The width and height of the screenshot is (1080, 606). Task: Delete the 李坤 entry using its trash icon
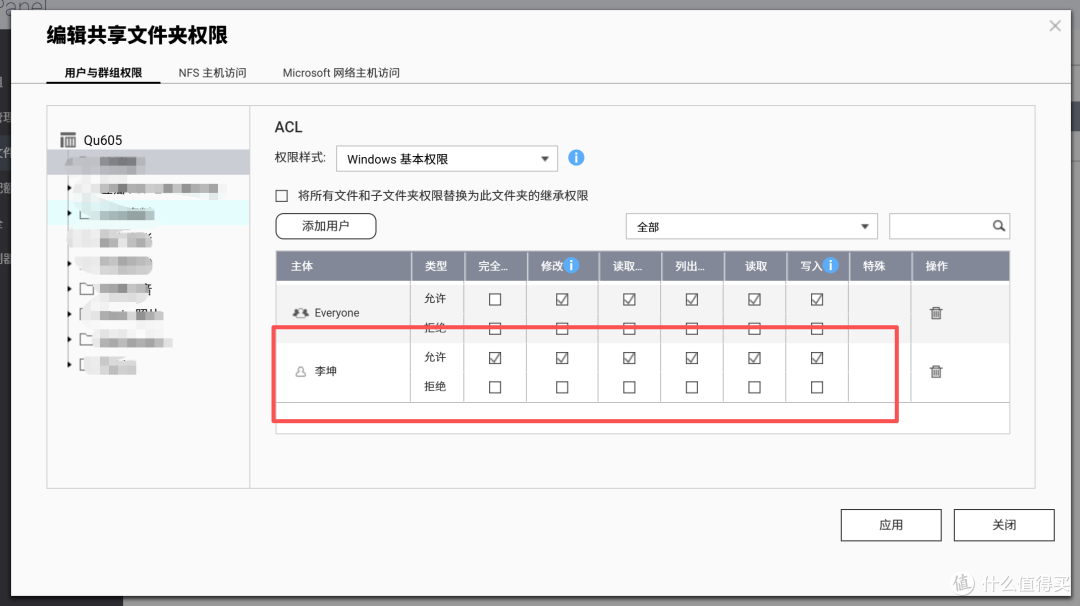935,371
